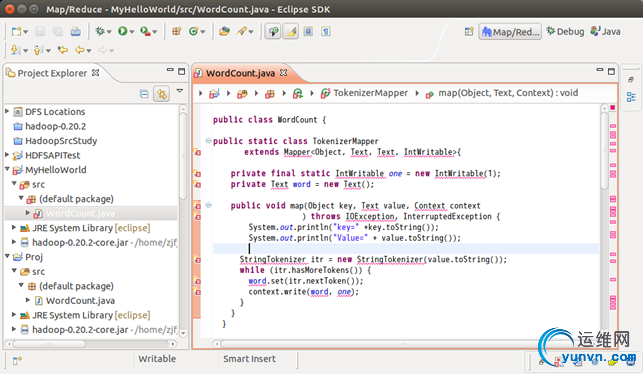Switch to the Java perspective

pyautogui.click(x=605, y=32)
